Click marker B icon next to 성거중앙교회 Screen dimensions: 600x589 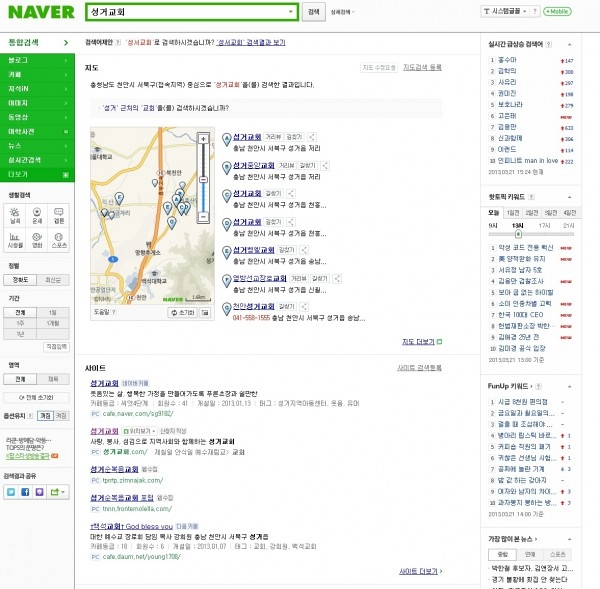(x=227, y=167)
